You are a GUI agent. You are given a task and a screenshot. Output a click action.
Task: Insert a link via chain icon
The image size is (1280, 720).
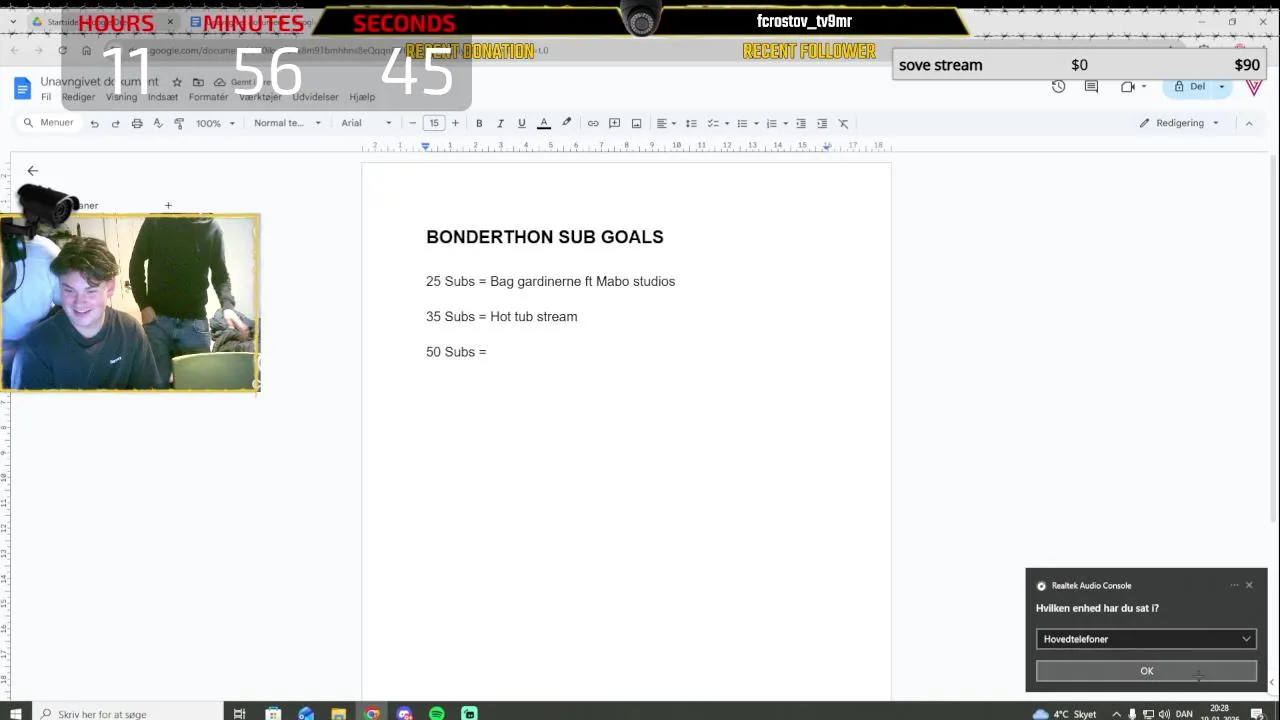[x=593, y=123]
